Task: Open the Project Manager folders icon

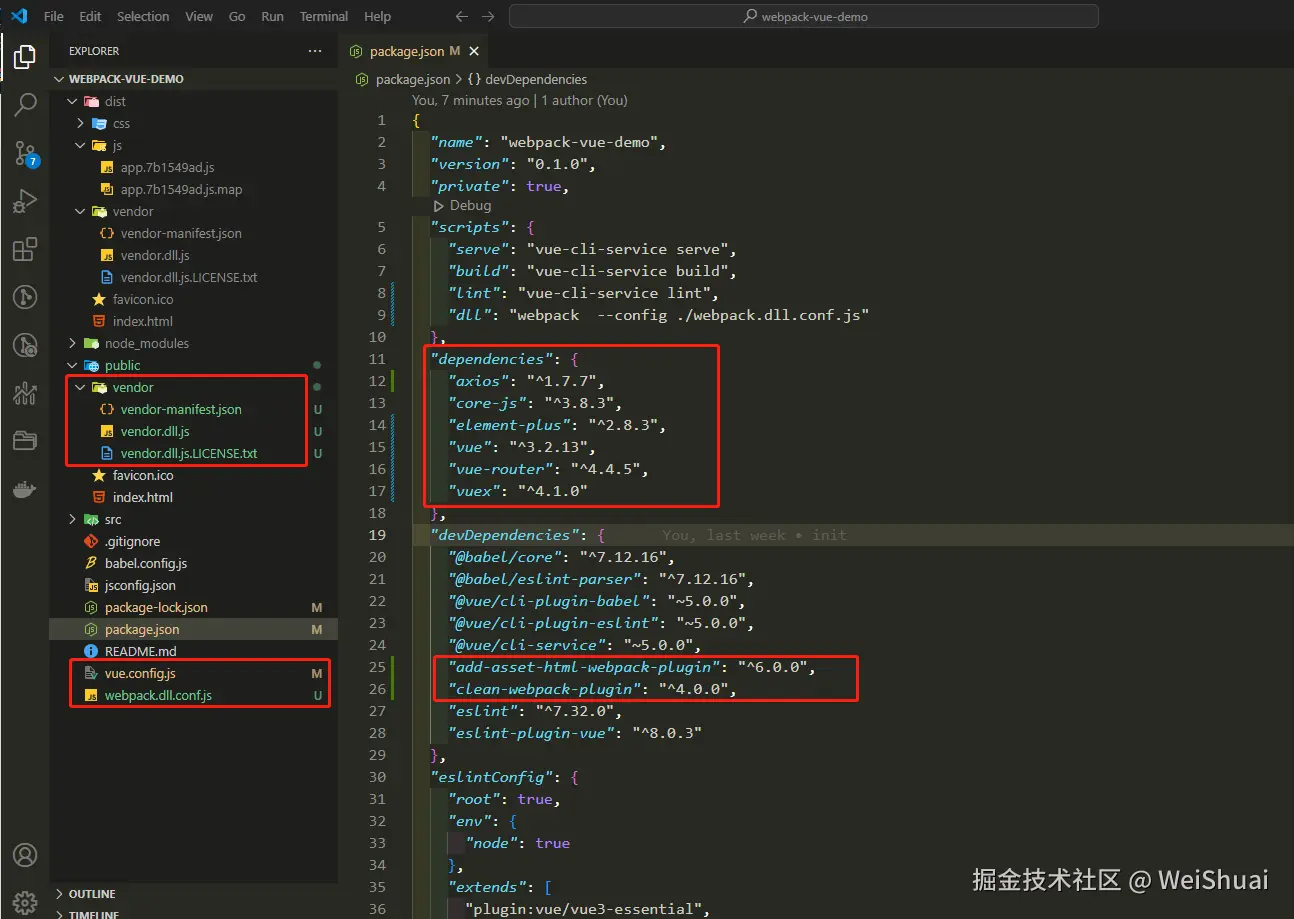Action: click(24, 441)
